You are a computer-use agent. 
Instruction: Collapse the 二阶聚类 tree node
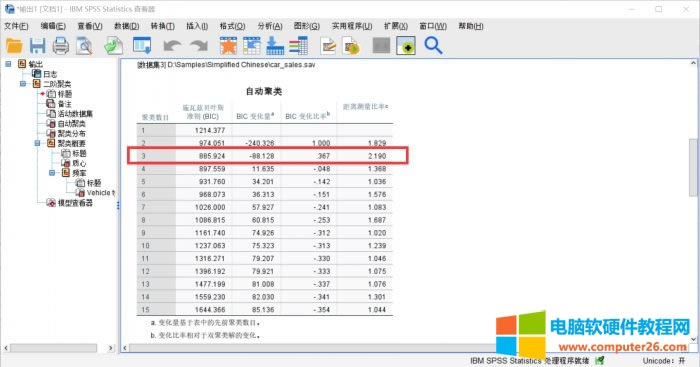coord(23,84)
